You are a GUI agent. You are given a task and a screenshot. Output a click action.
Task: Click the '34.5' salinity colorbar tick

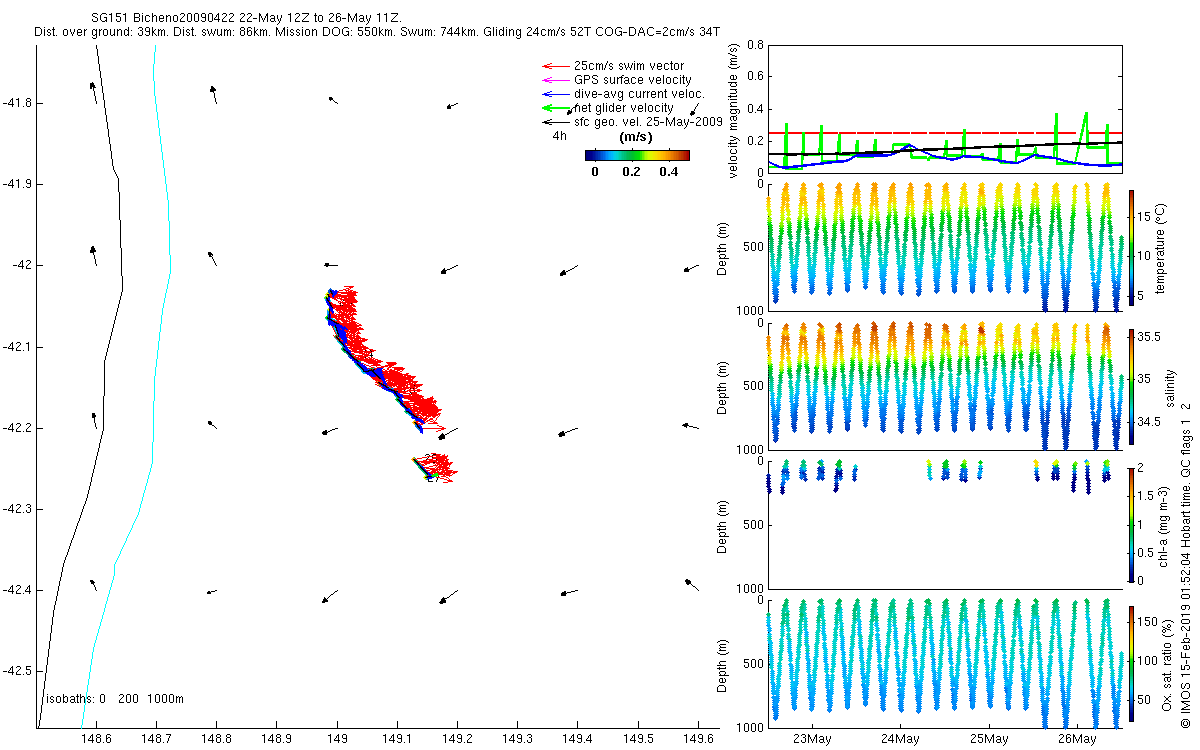tap(1149, 423)
